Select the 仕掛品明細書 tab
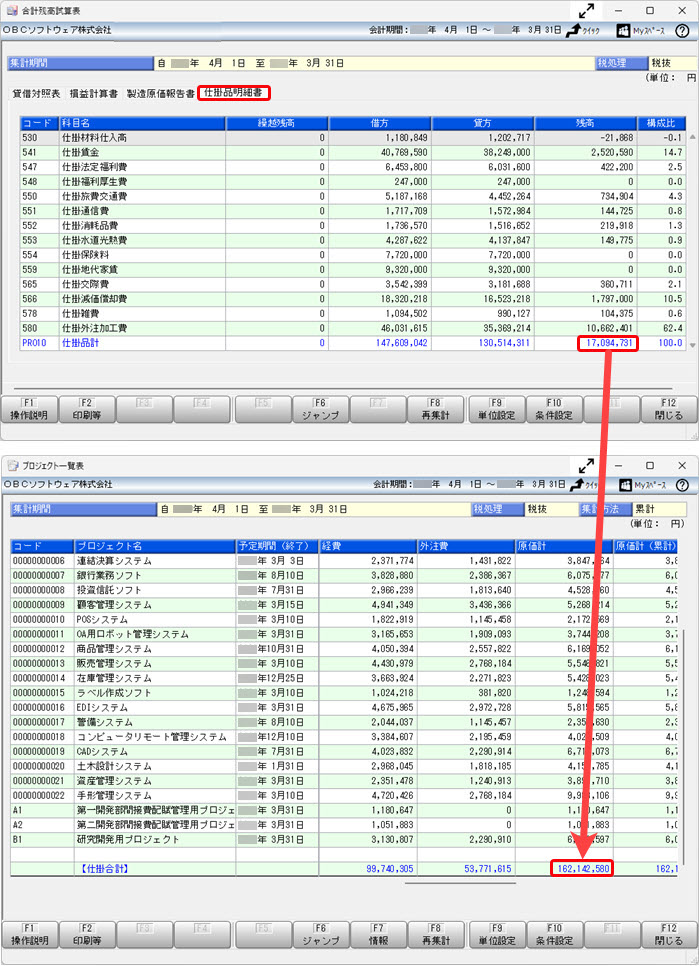Viewport: 699px width, 966px height. click(x=234, y=93)
